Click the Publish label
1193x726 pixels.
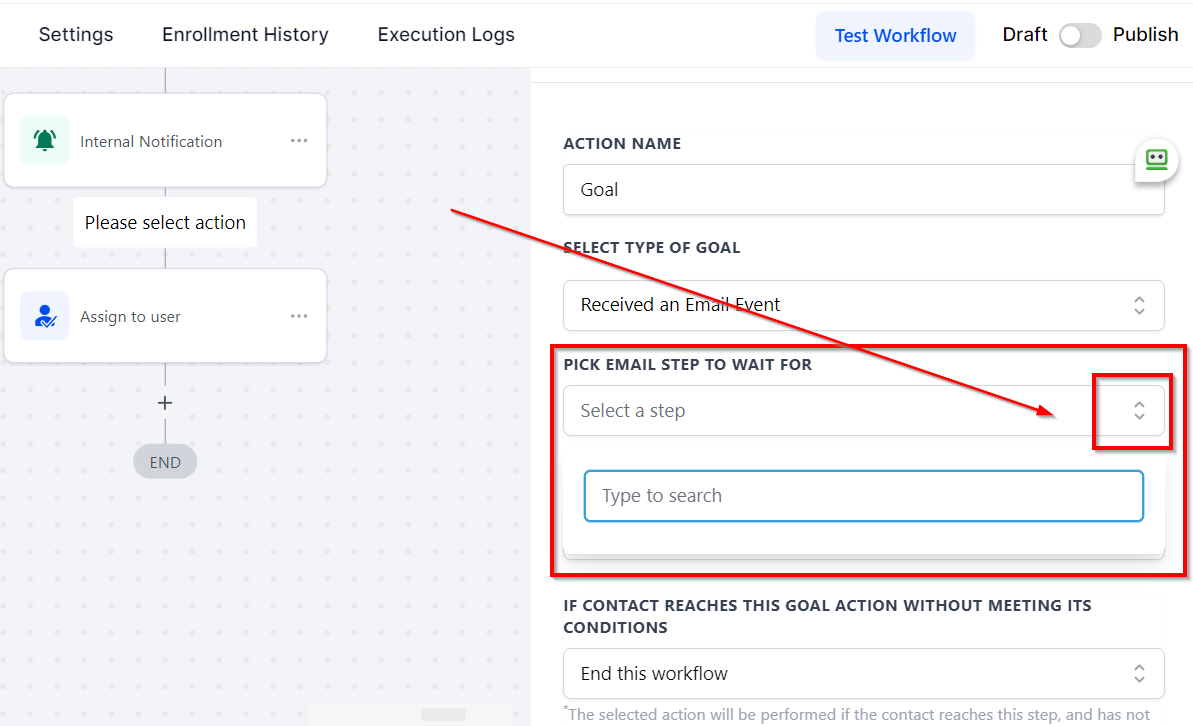point(1145,34)
